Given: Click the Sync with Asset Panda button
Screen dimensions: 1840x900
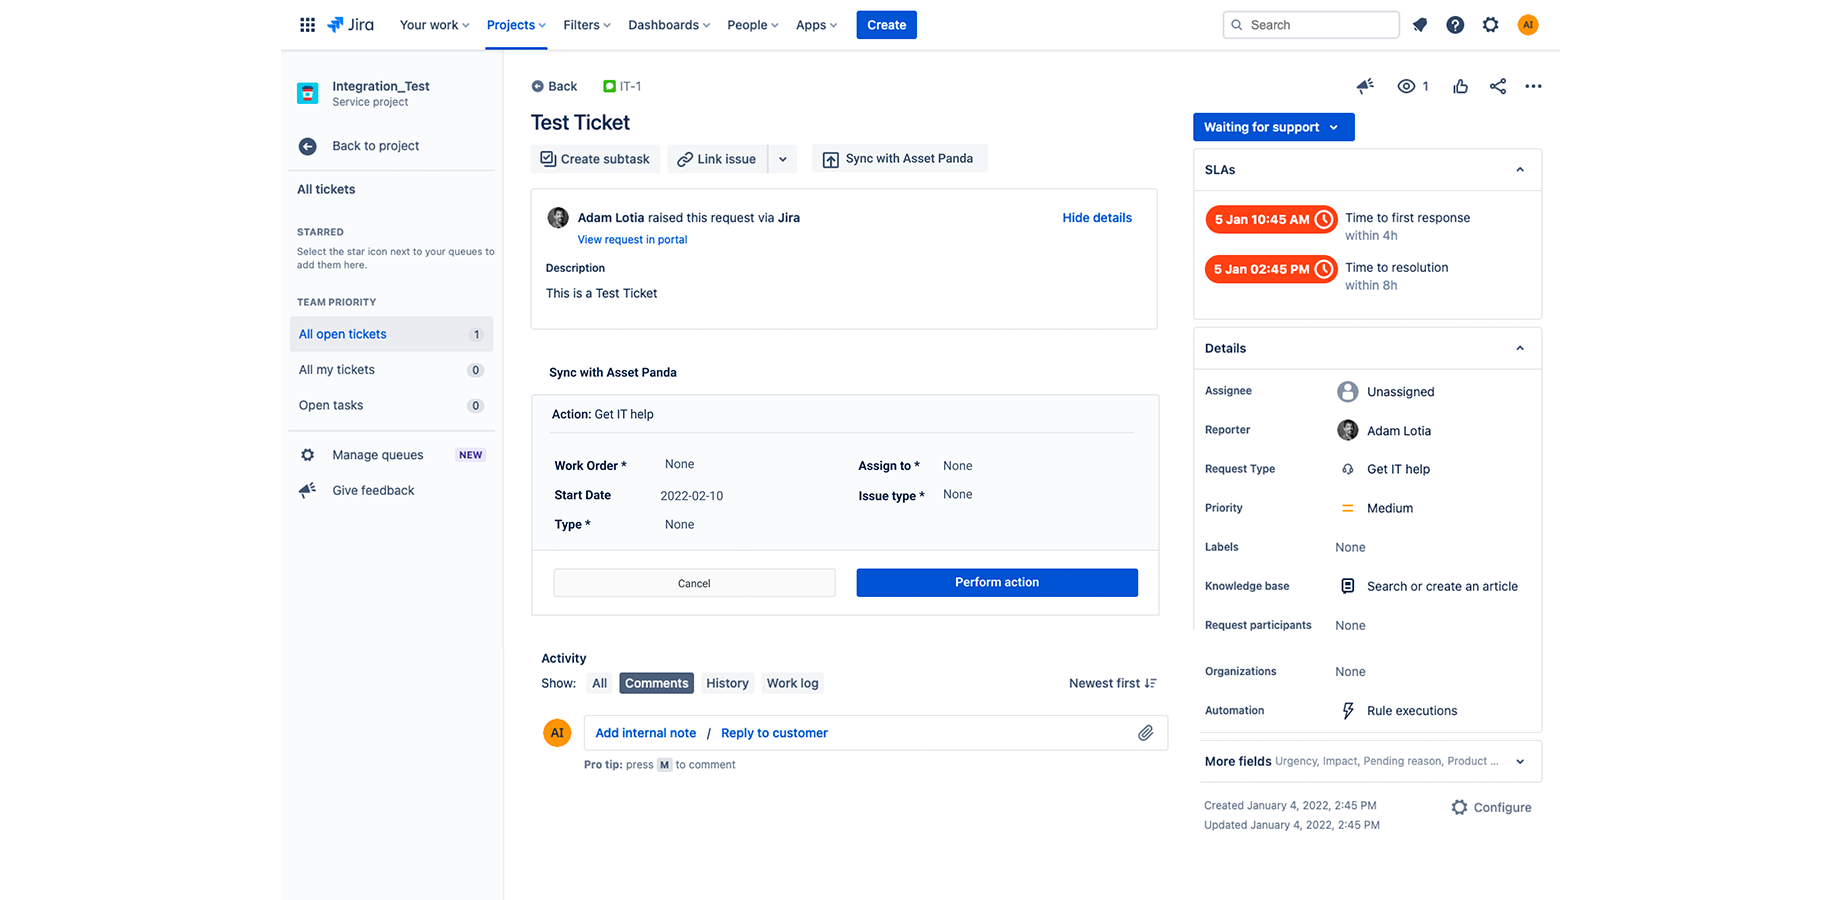Looking at the screenshot, I should click(x=899, y=159).
